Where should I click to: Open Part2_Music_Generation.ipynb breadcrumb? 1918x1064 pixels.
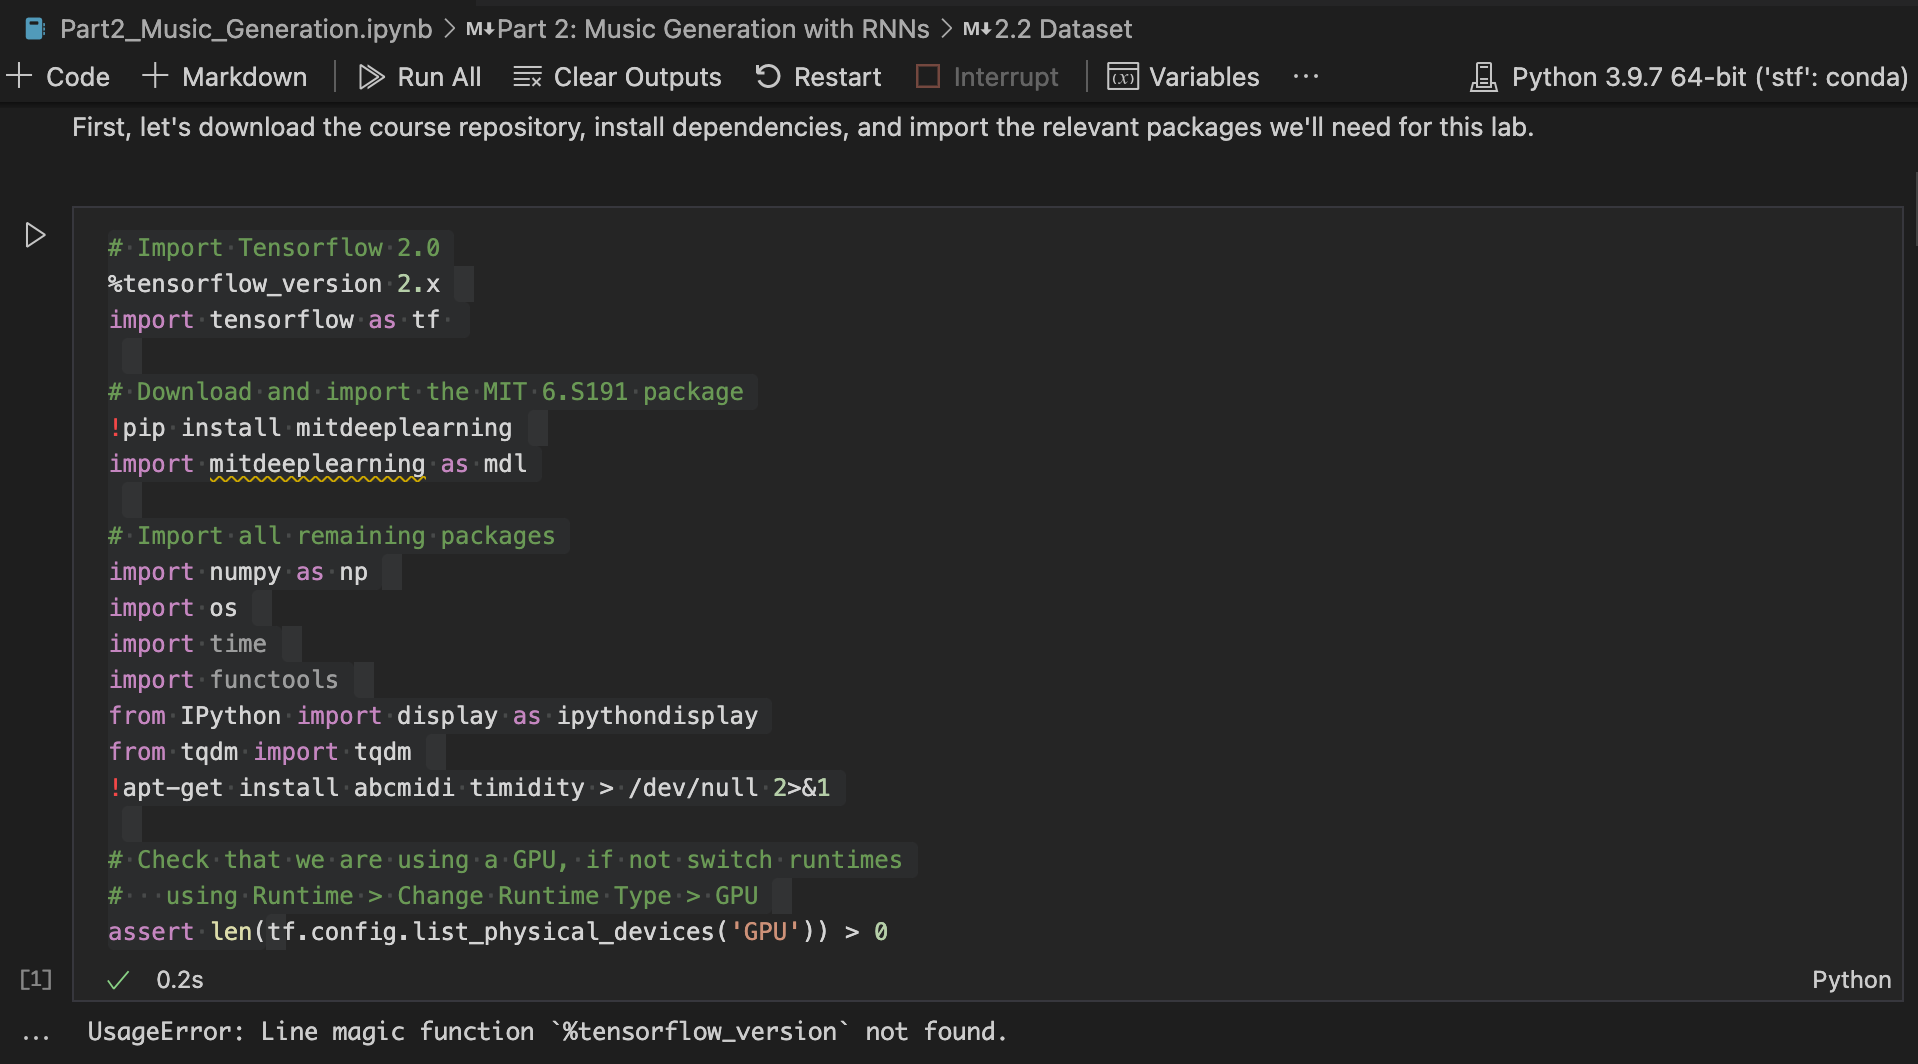tap(245, 29)
